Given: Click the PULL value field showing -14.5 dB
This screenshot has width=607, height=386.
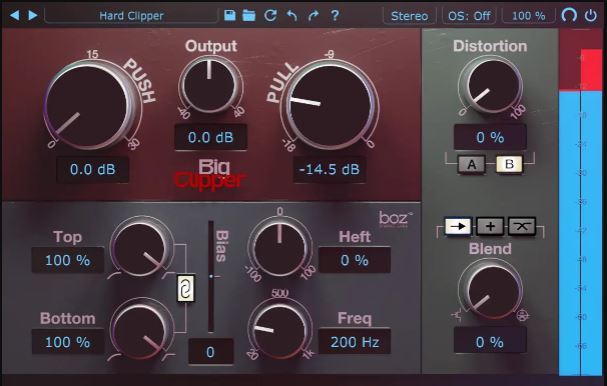Looking at the screenshot, I should point(330,170).
